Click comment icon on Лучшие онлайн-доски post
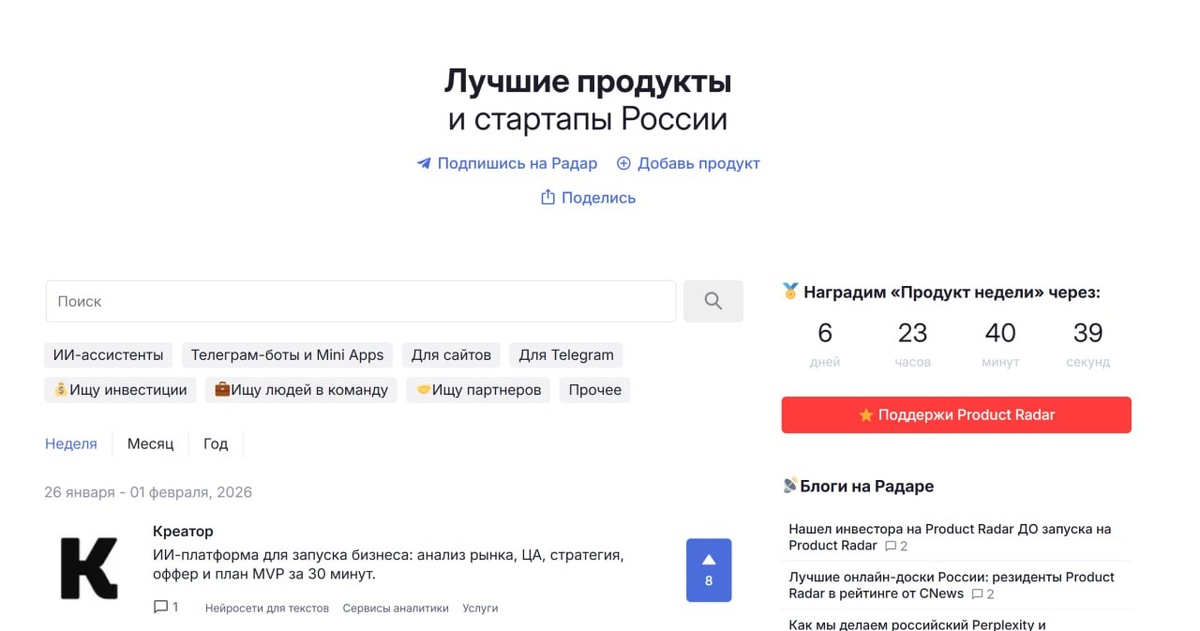 [977, 594]
